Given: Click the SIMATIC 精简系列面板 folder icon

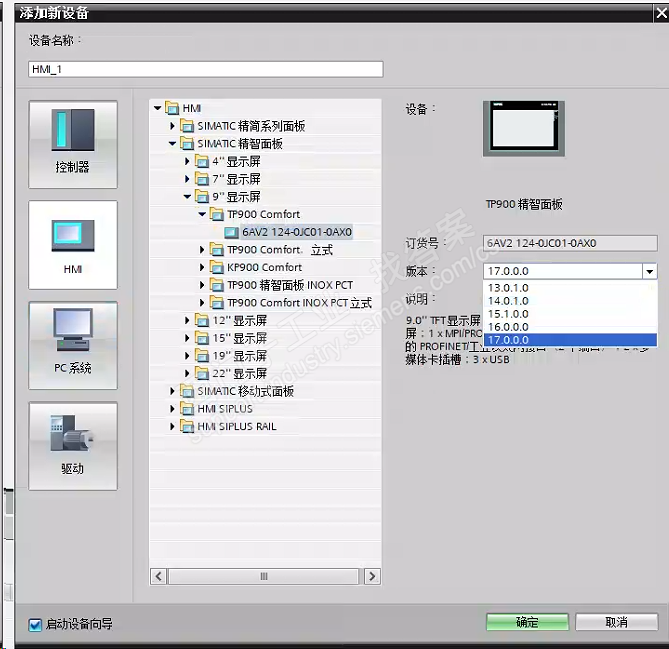Looking at the screenshot, I should tap(187, 126).
